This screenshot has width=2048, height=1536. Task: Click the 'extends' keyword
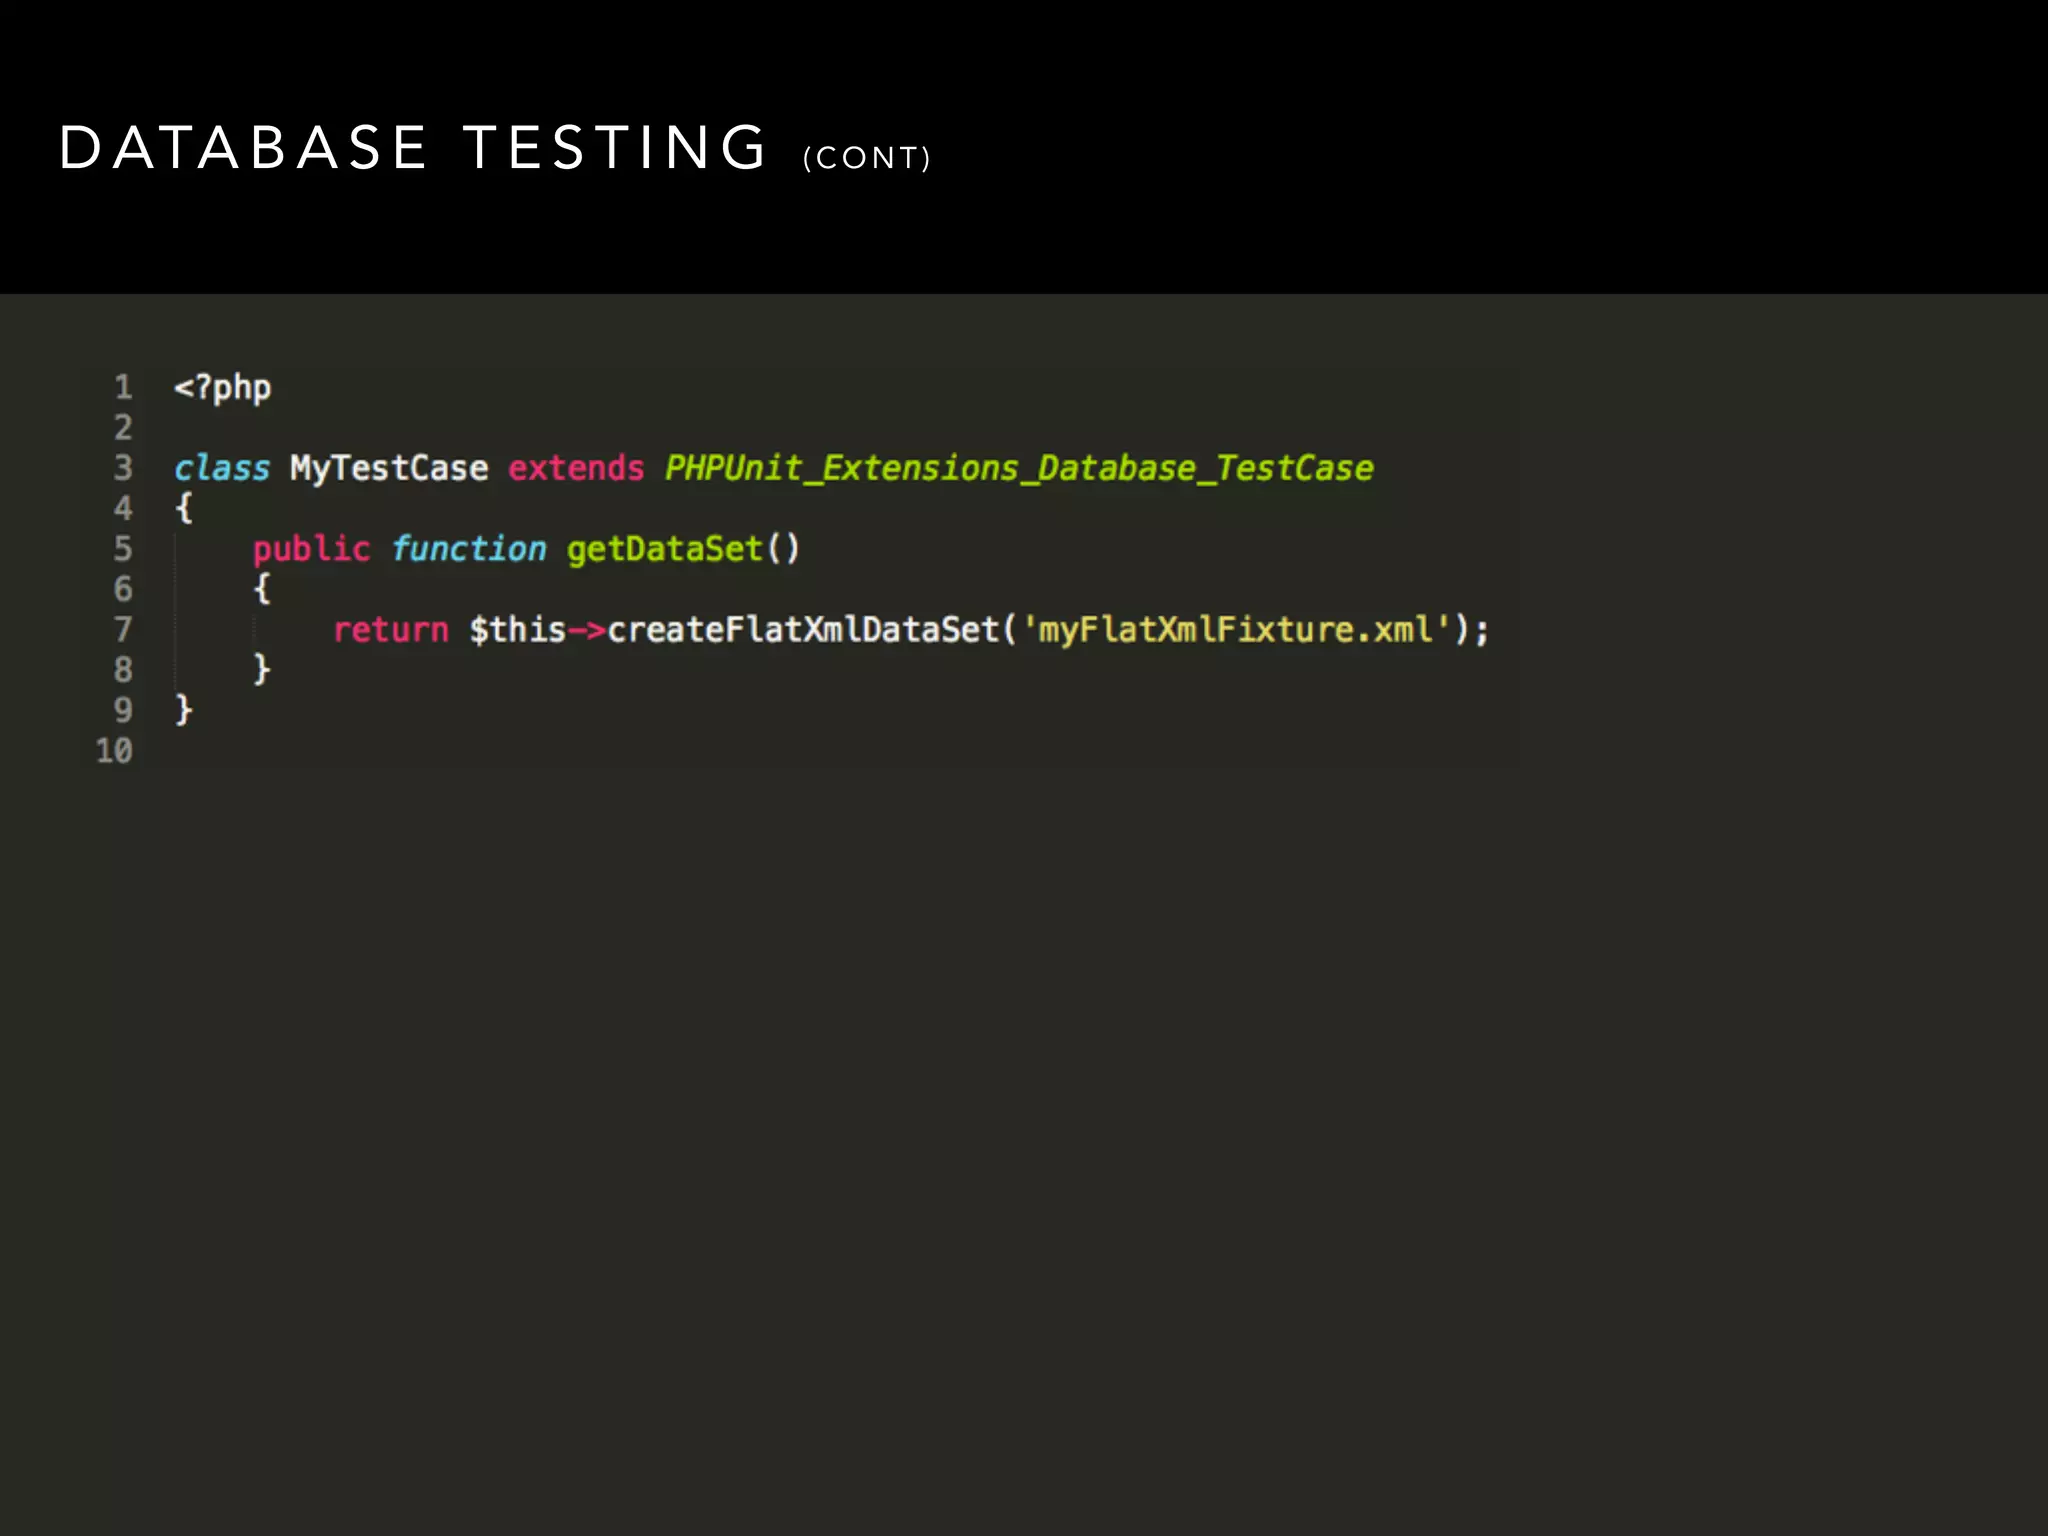576,468
